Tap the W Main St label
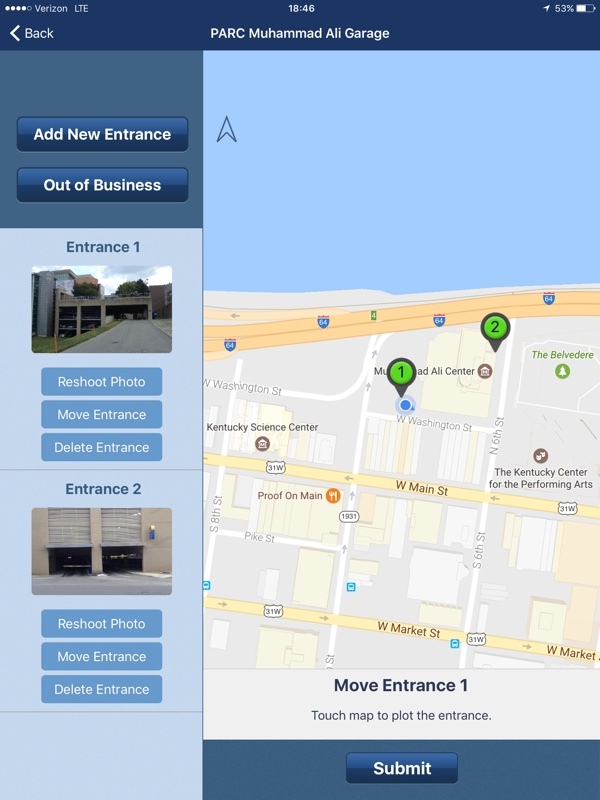This screenshot has height=800, width=600. 422,488
